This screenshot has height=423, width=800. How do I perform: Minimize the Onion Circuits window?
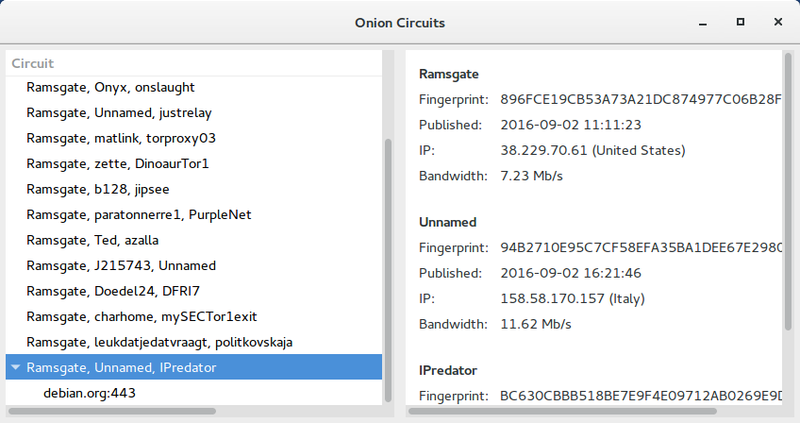tap(704, 21)
